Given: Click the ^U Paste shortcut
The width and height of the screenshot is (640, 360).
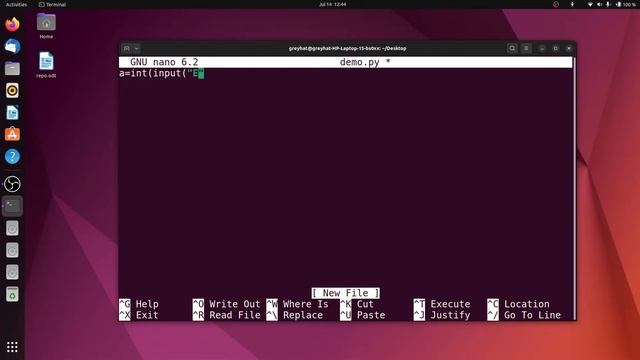Looking at the screenshot, I should [362, 315].
